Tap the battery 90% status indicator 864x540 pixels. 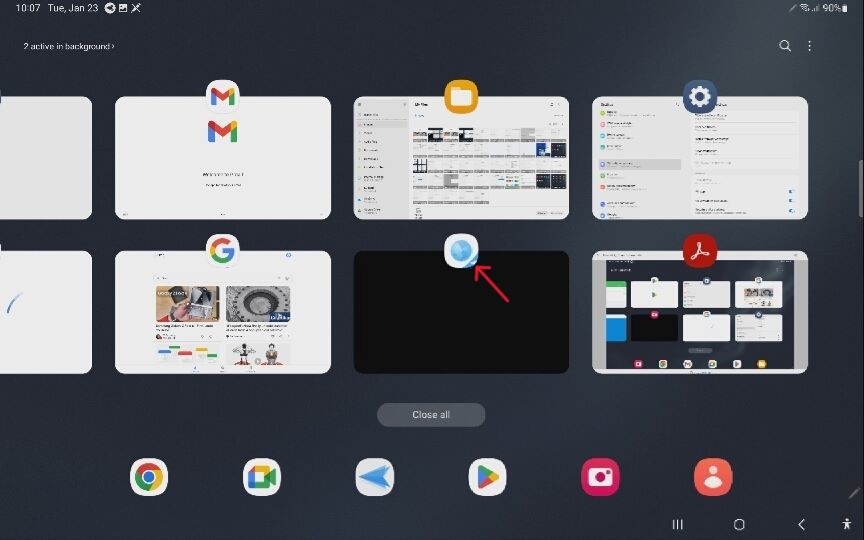click(x=835, y=8)
